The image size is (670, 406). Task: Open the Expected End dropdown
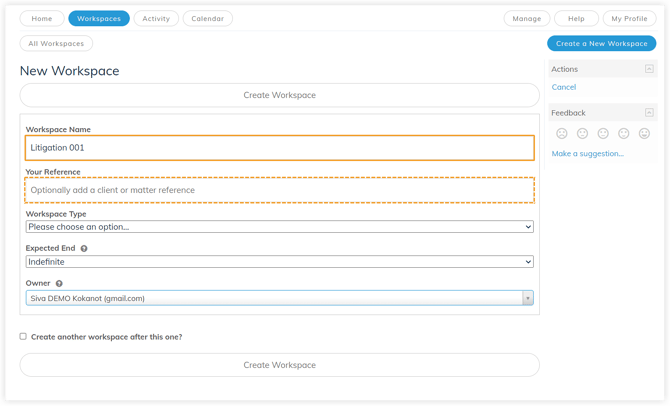point(279,262)
